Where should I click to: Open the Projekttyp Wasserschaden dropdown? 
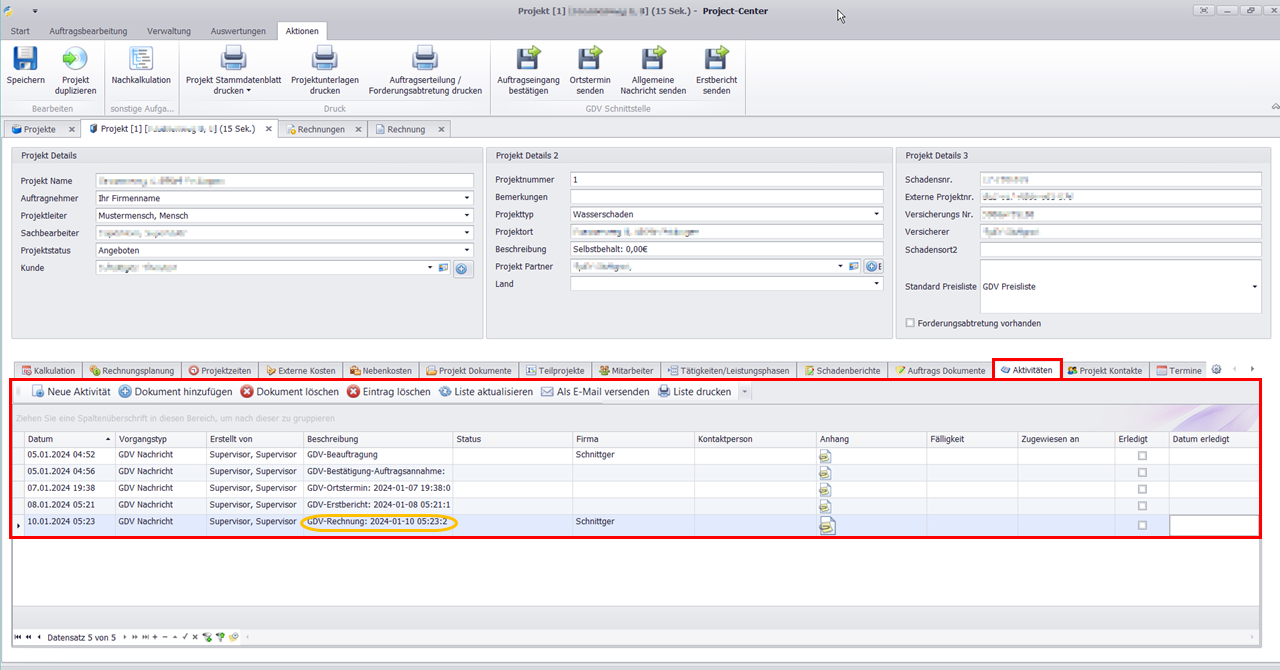pyautogui.click(x=877, y=214)
